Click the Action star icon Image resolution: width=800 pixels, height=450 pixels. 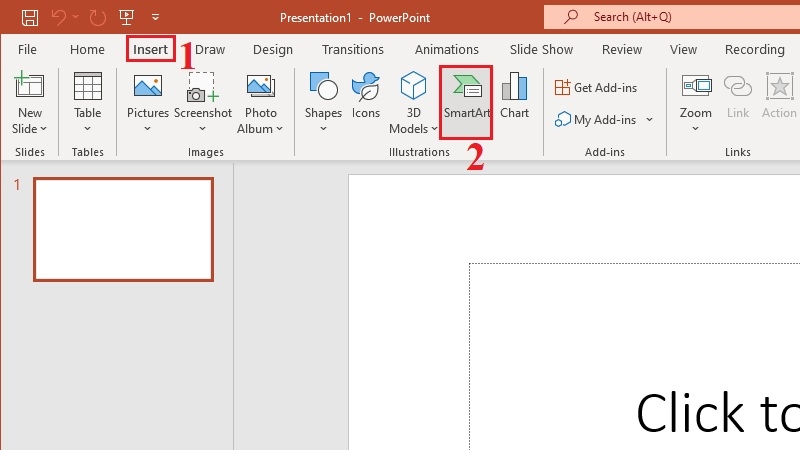click(780, 86)
